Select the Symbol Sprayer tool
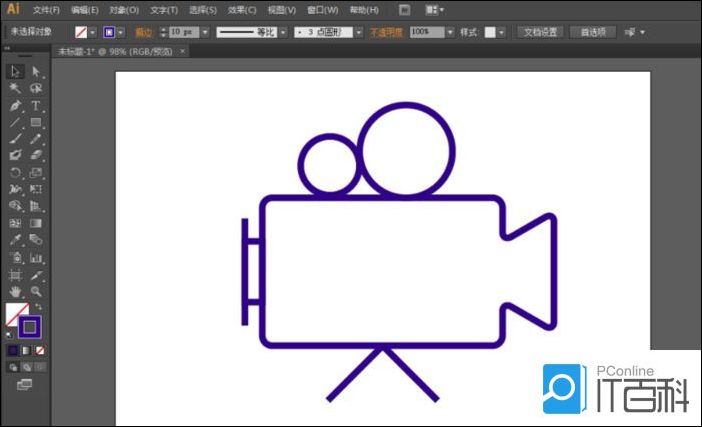 (15, 257)
